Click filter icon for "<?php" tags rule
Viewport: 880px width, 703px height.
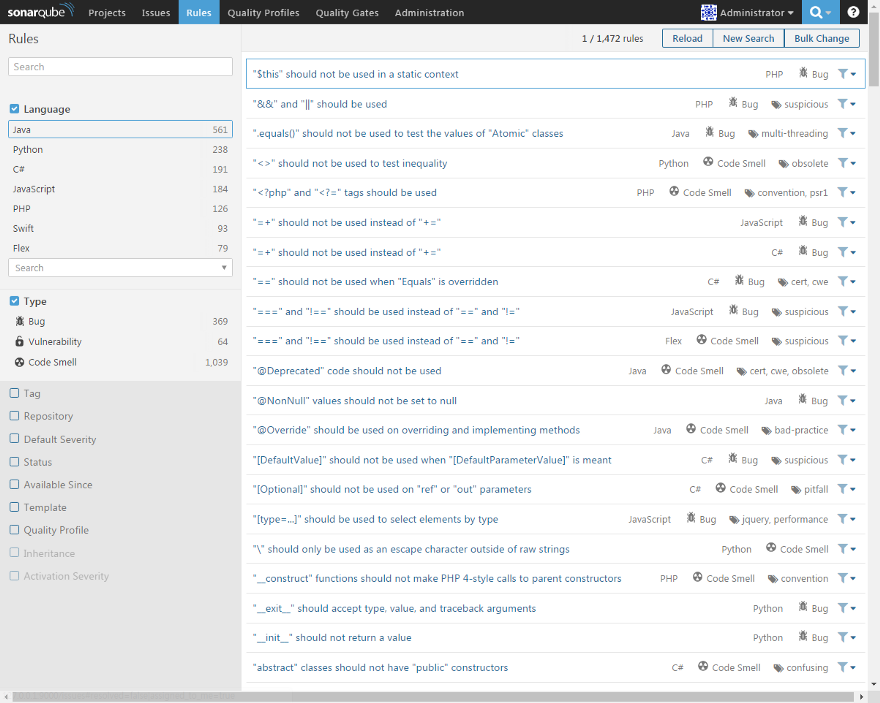click(x=842, y=192)
